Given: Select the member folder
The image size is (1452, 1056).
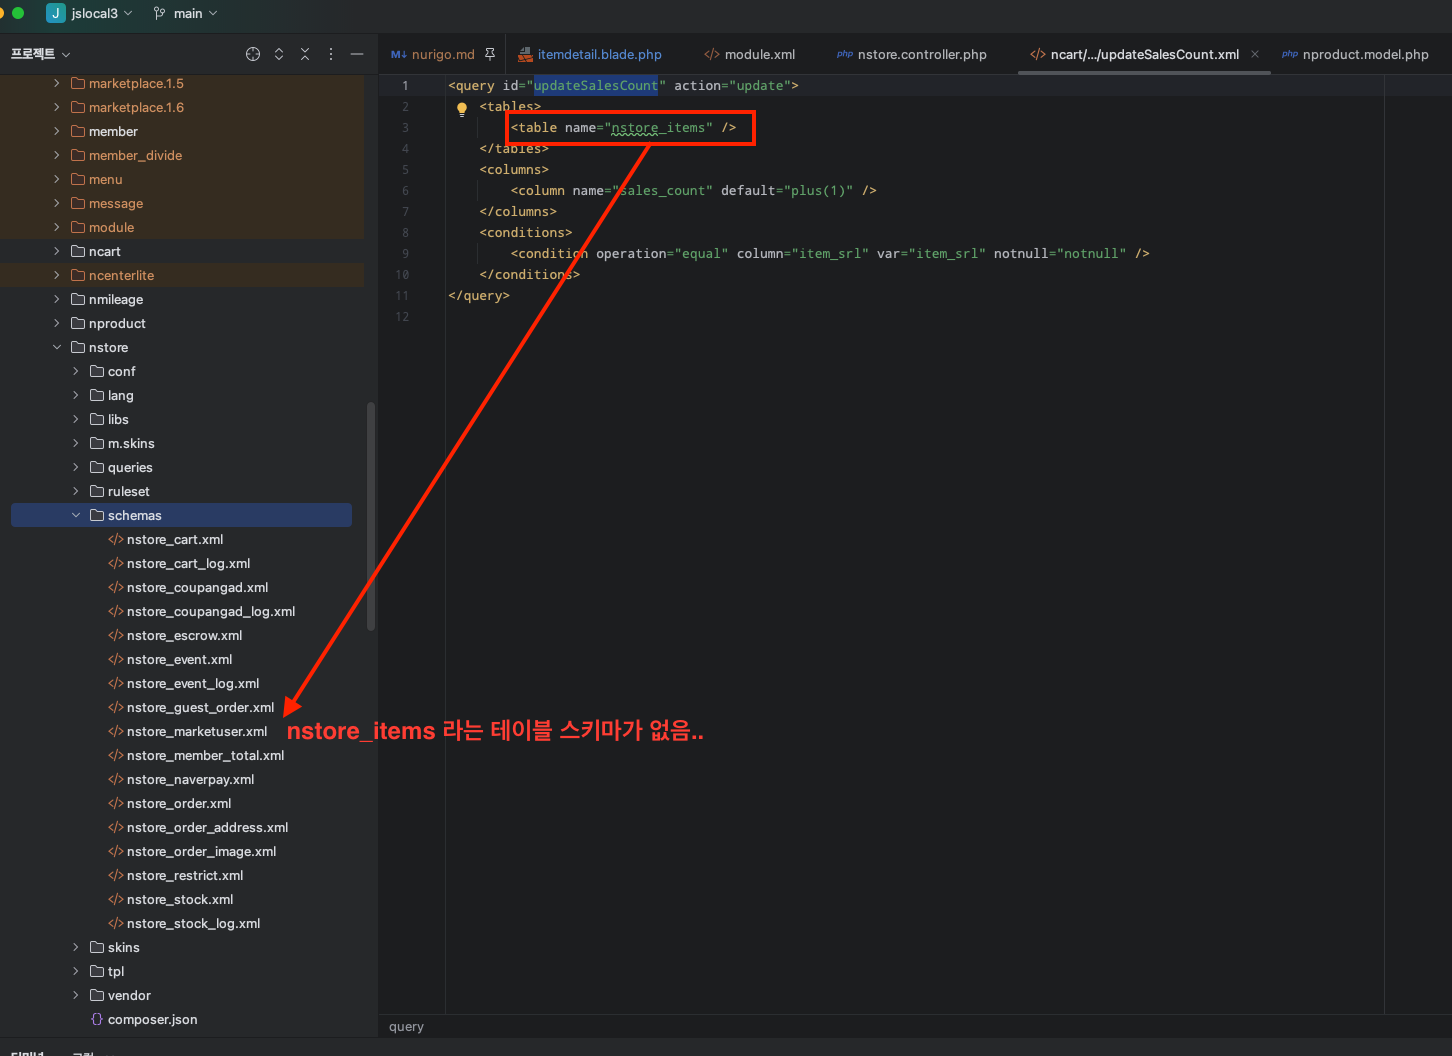Looking at the screenshot, I should point(104,131).
